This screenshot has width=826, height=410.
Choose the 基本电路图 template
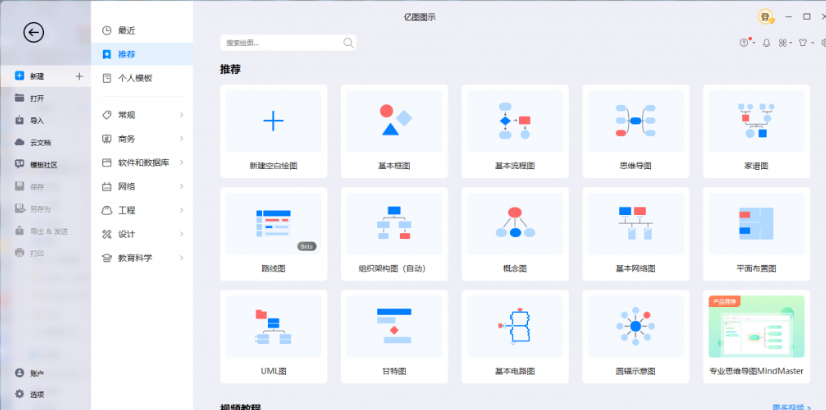tap(515, 337)
